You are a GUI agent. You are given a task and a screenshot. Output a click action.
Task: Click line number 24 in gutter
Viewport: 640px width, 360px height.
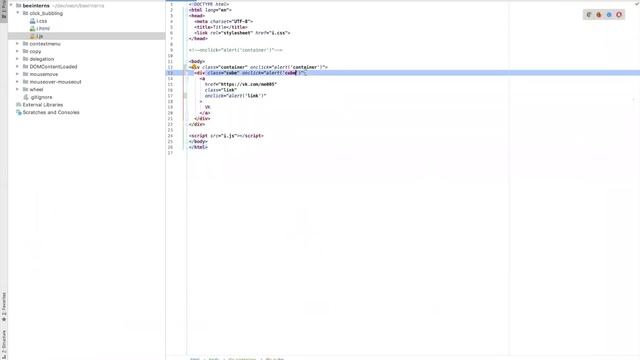point(171,136)
